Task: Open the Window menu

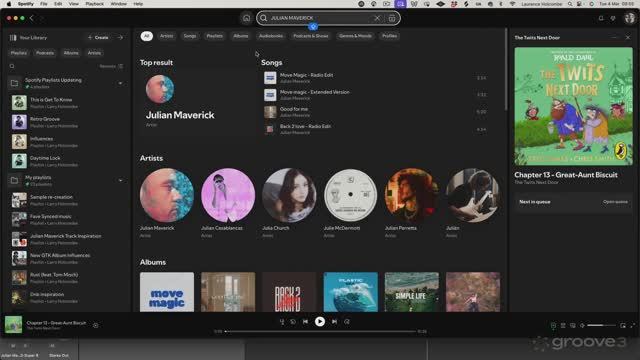Action: tap(119, 4)
